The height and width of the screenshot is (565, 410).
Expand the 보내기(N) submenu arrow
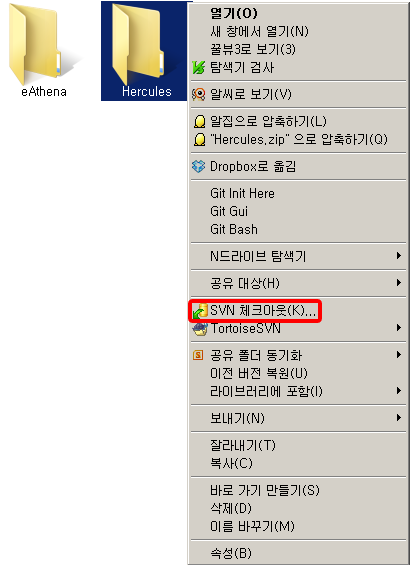(398, 418)
